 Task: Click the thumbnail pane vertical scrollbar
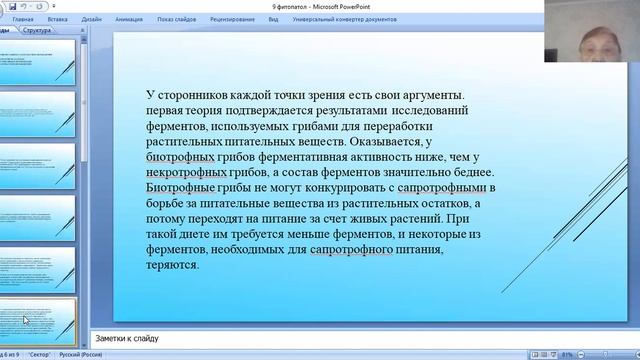84,102
